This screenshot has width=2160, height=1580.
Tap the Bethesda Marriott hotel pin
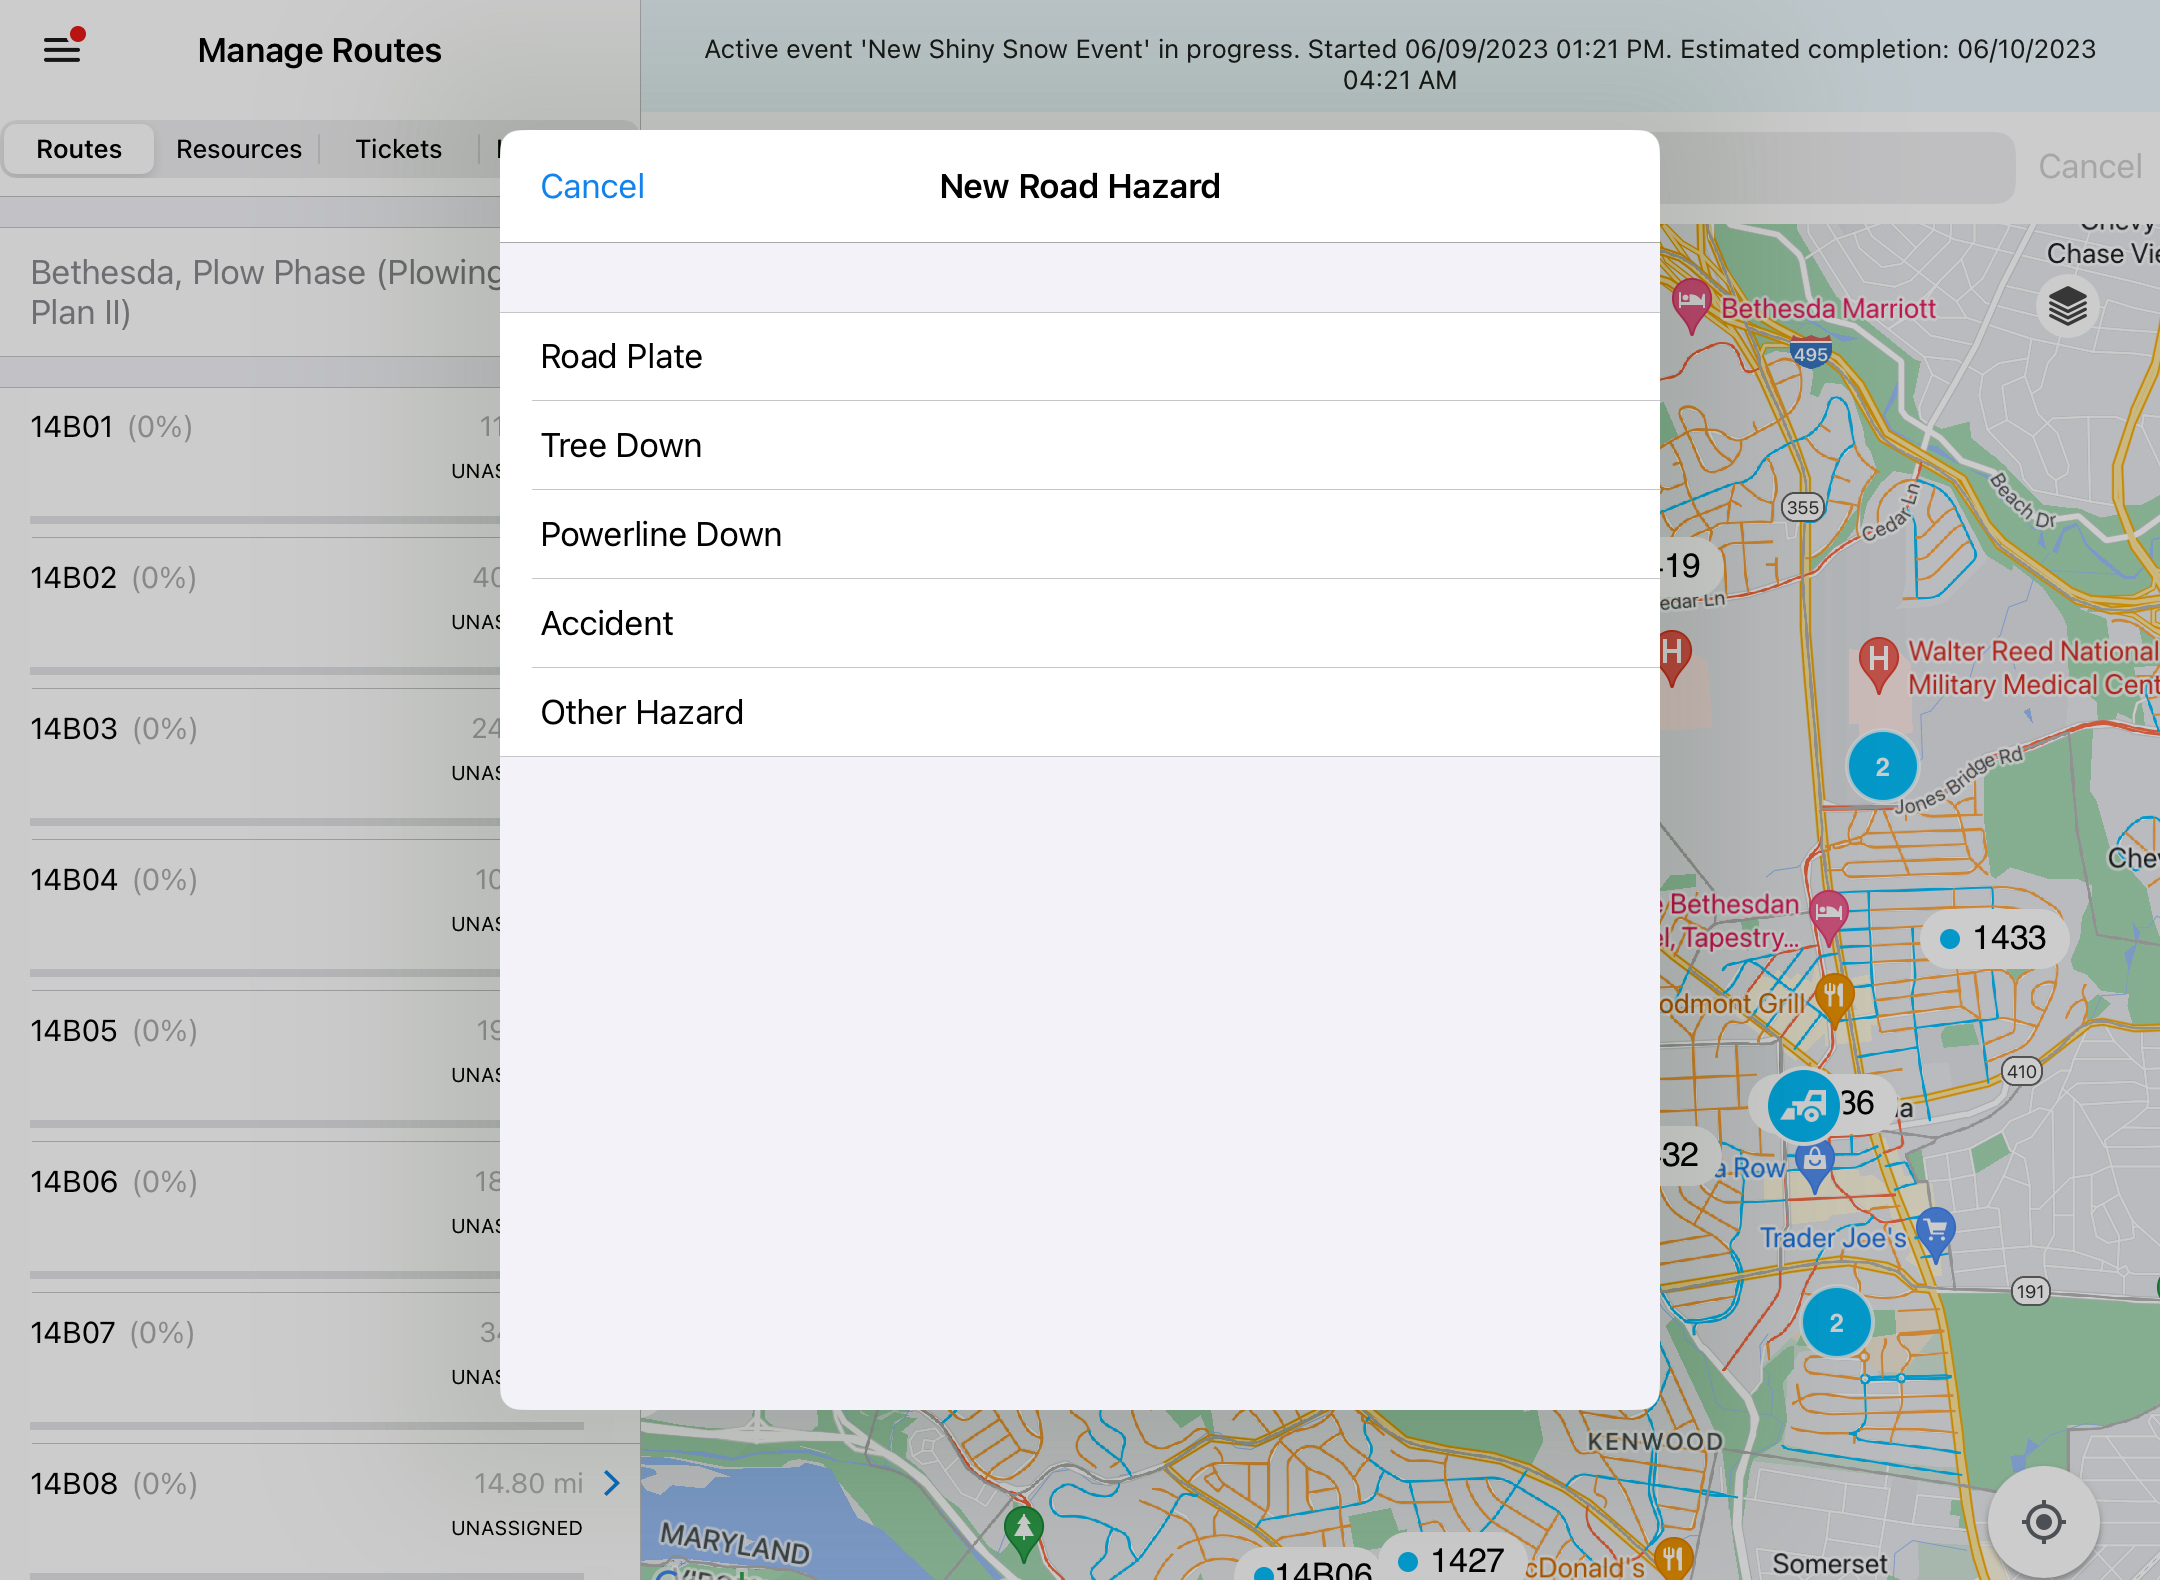pos(1691,302)
